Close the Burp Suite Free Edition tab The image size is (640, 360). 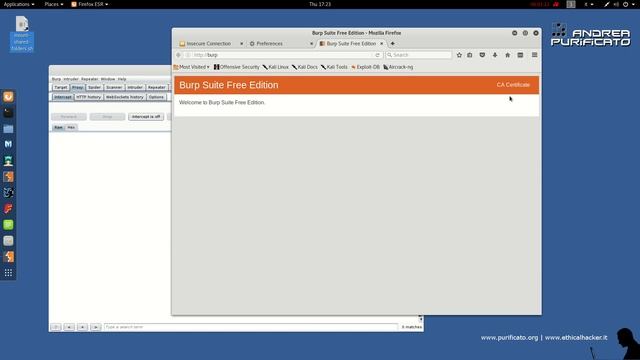(382, 43)
